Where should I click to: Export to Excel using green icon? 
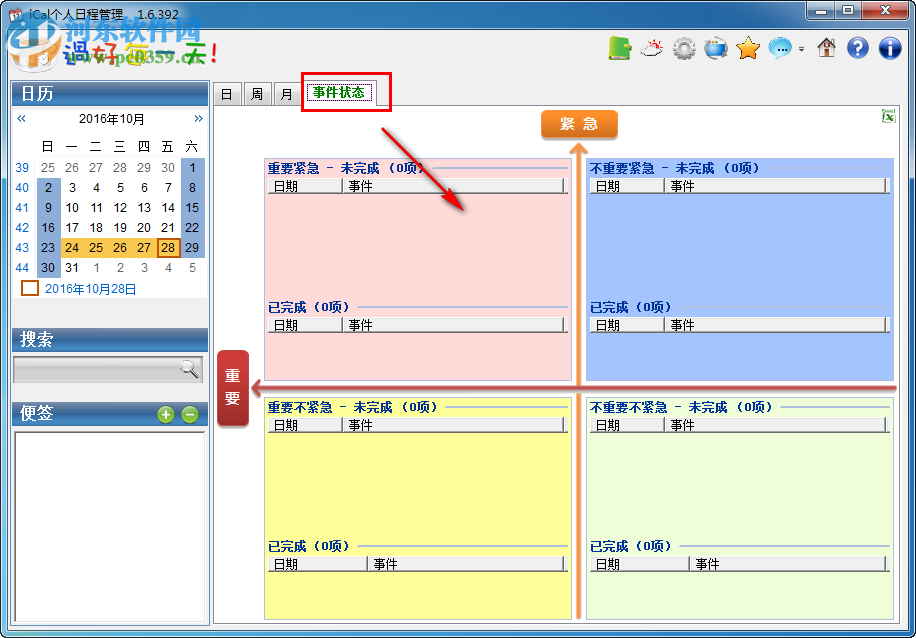pos(888,116)
